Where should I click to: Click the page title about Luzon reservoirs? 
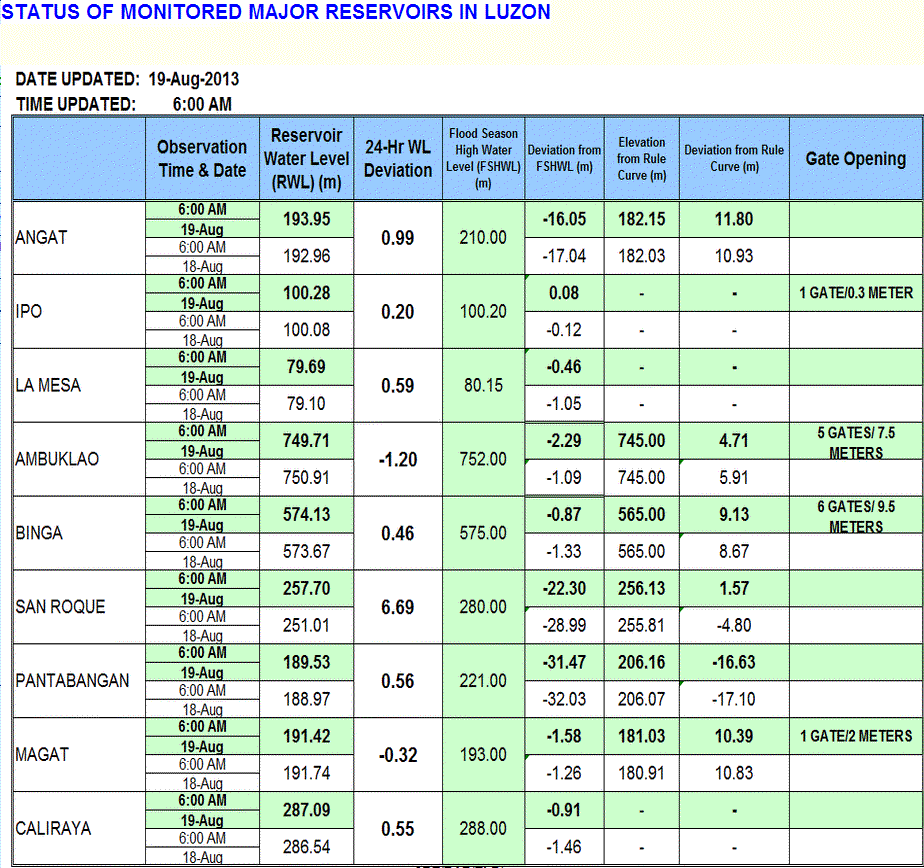tap(276, 12)
